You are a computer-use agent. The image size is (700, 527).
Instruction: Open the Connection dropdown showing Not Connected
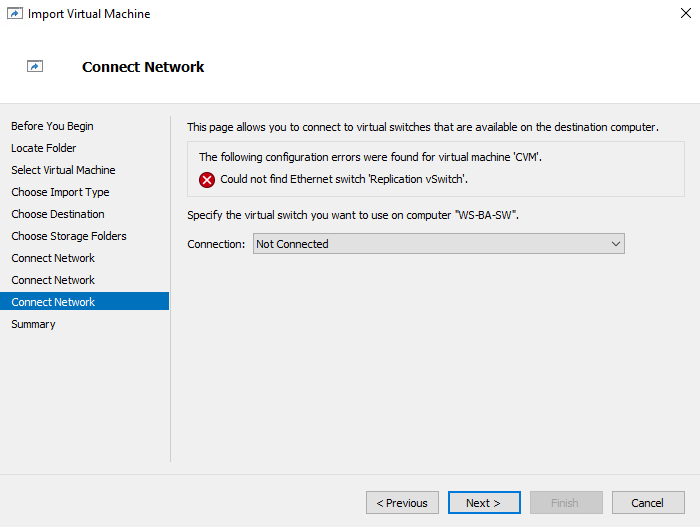pyautogui.click(x=438, y=244)
